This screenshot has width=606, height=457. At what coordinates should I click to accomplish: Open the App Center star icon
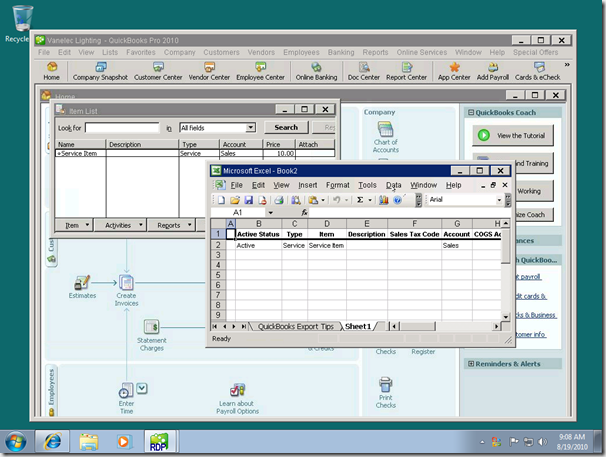454,71
